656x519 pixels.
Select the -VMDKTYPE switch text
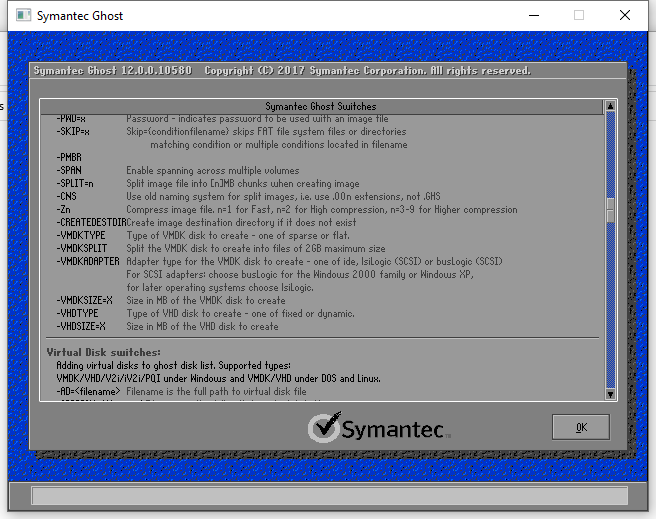(x=81, y=235)
